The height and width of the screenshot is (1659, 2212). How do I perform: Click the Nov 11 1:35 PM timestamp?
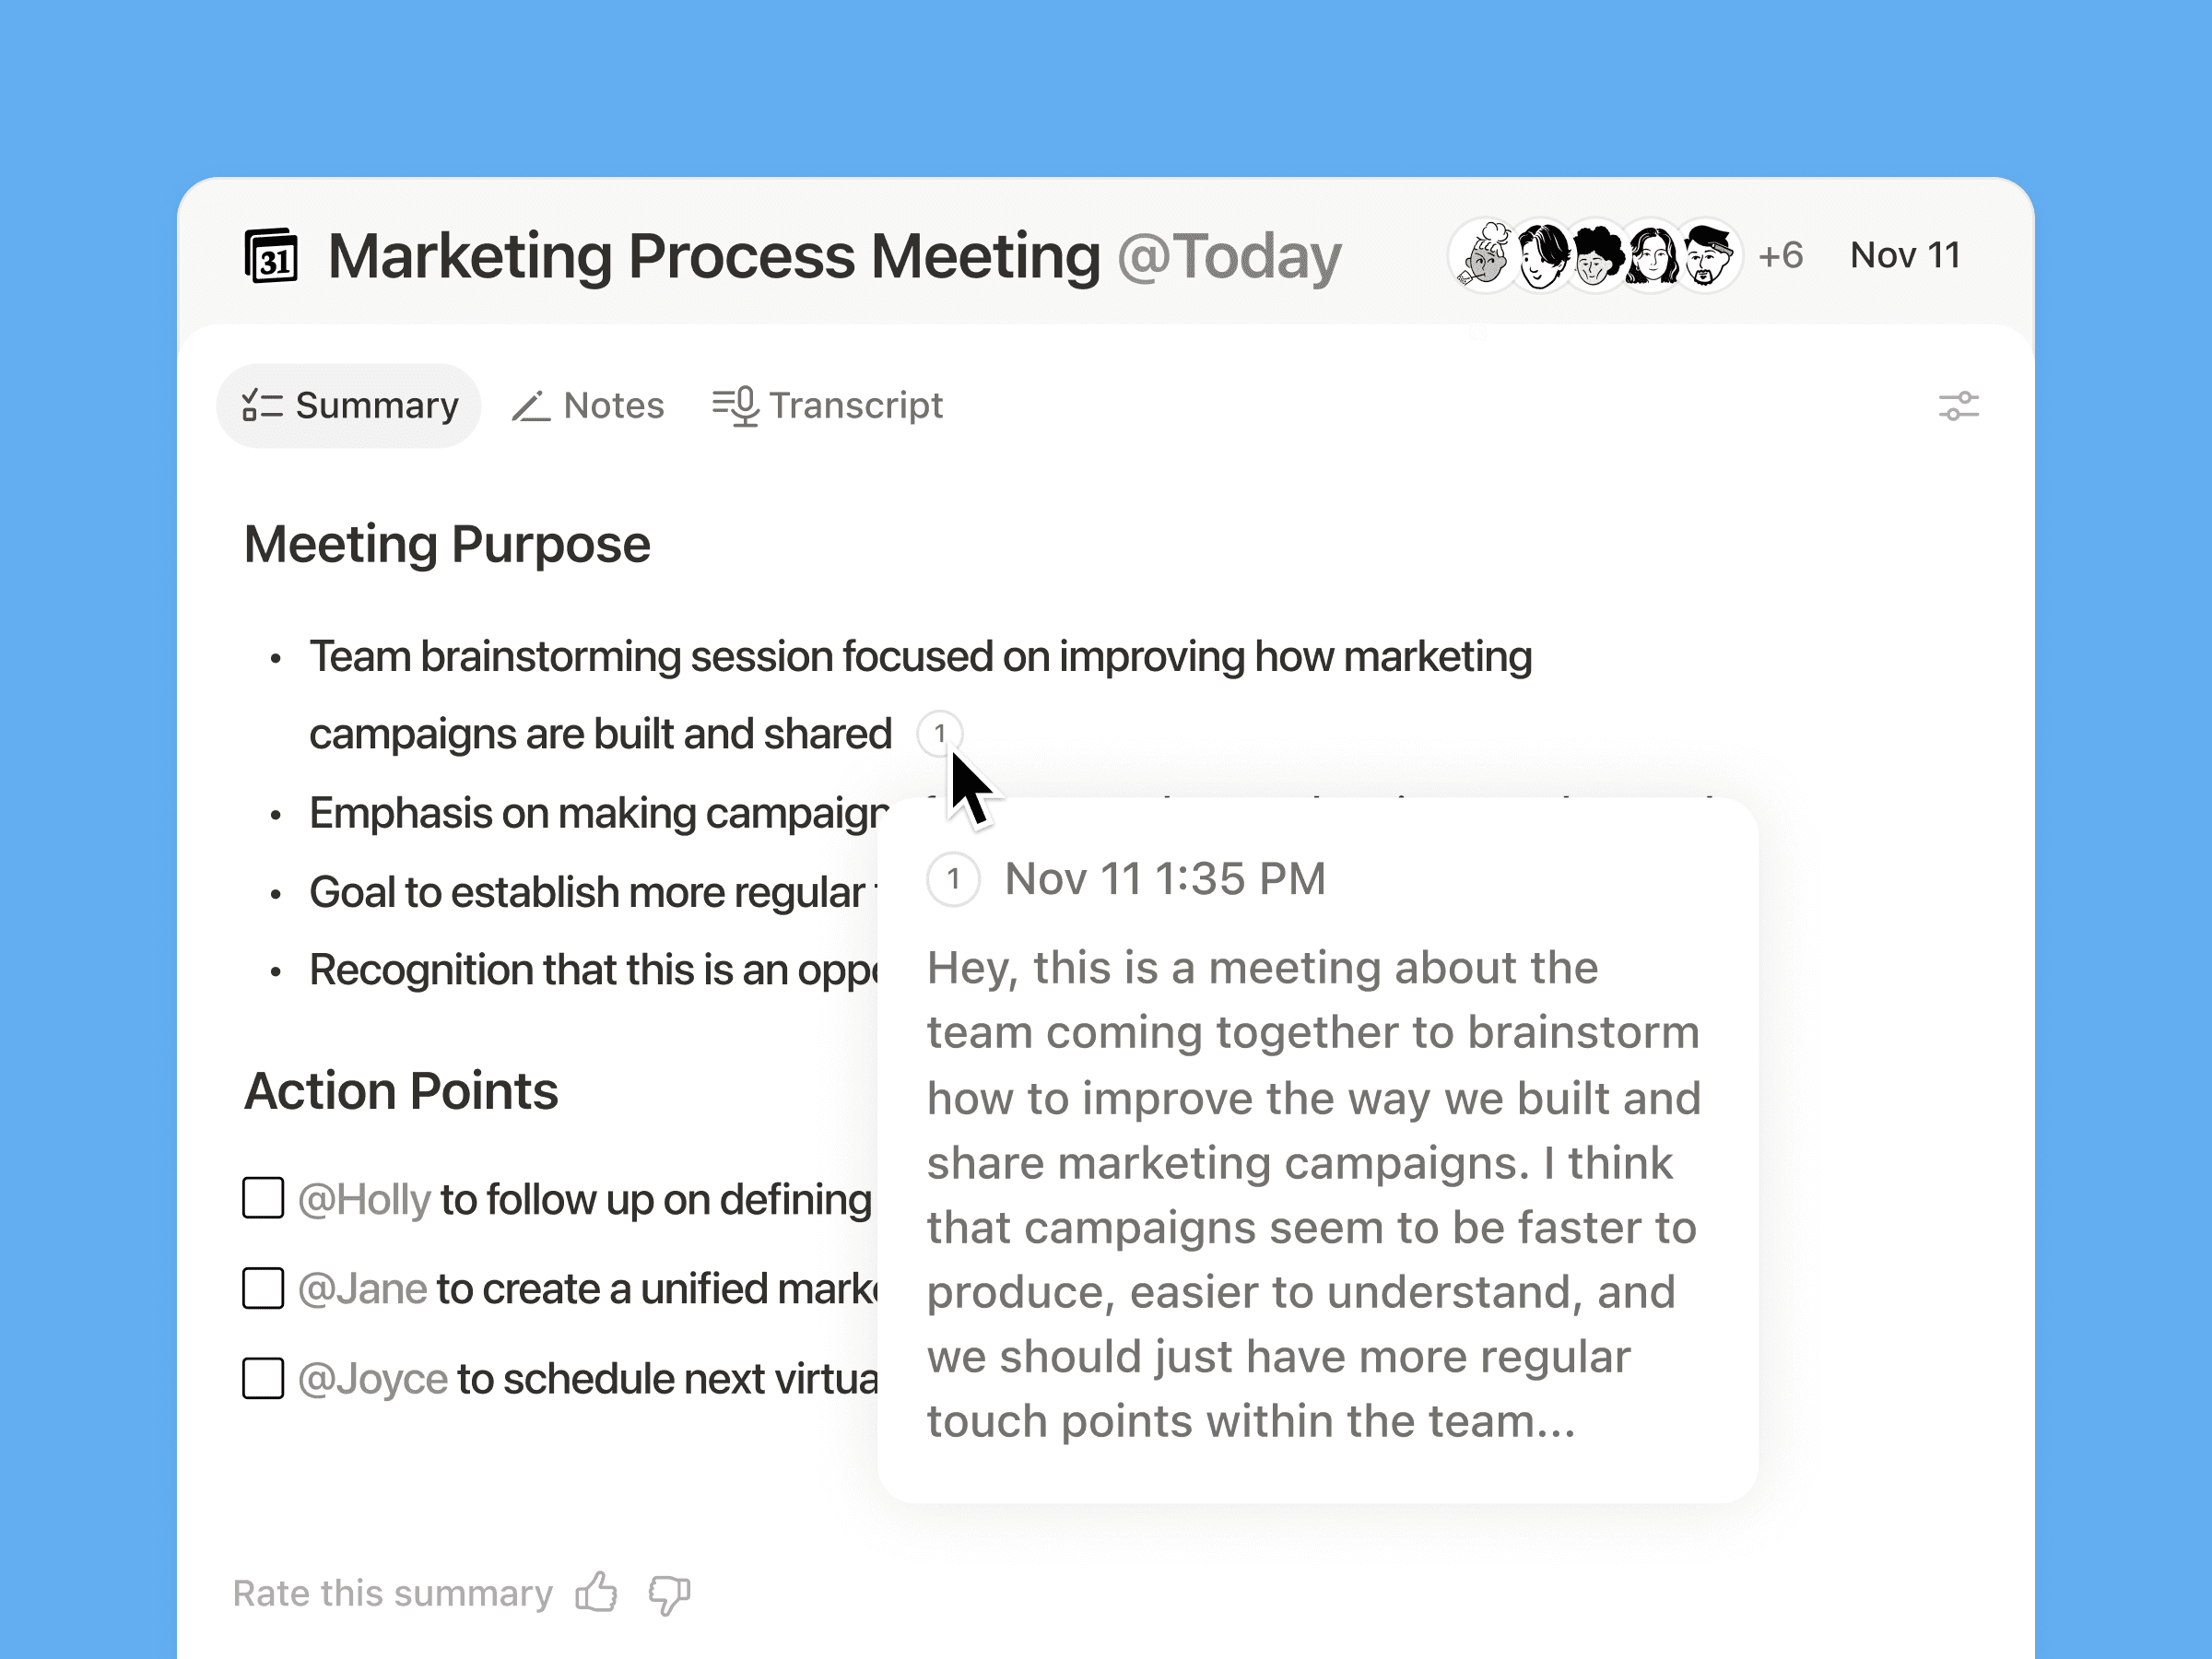point(1166,878)
